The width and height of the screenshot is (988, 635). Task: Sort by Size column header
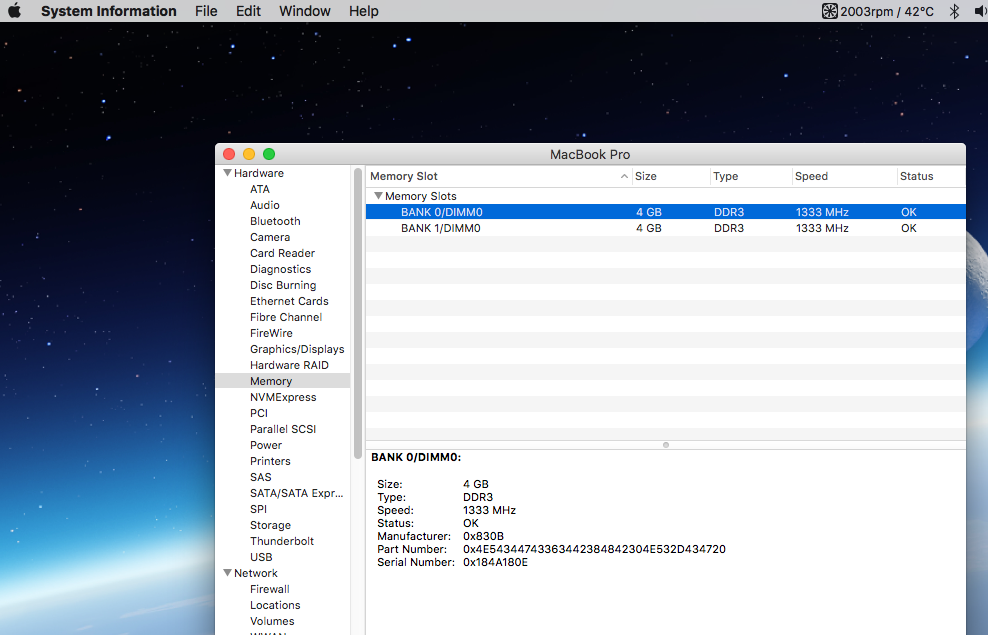click(670, 176)
